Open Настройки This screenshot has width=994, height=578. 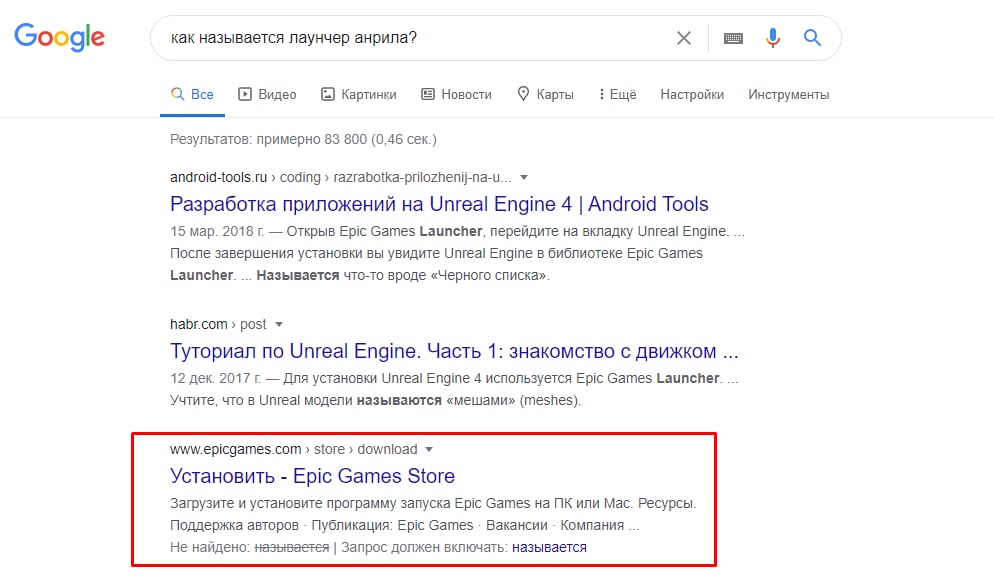tap(692, 94)
